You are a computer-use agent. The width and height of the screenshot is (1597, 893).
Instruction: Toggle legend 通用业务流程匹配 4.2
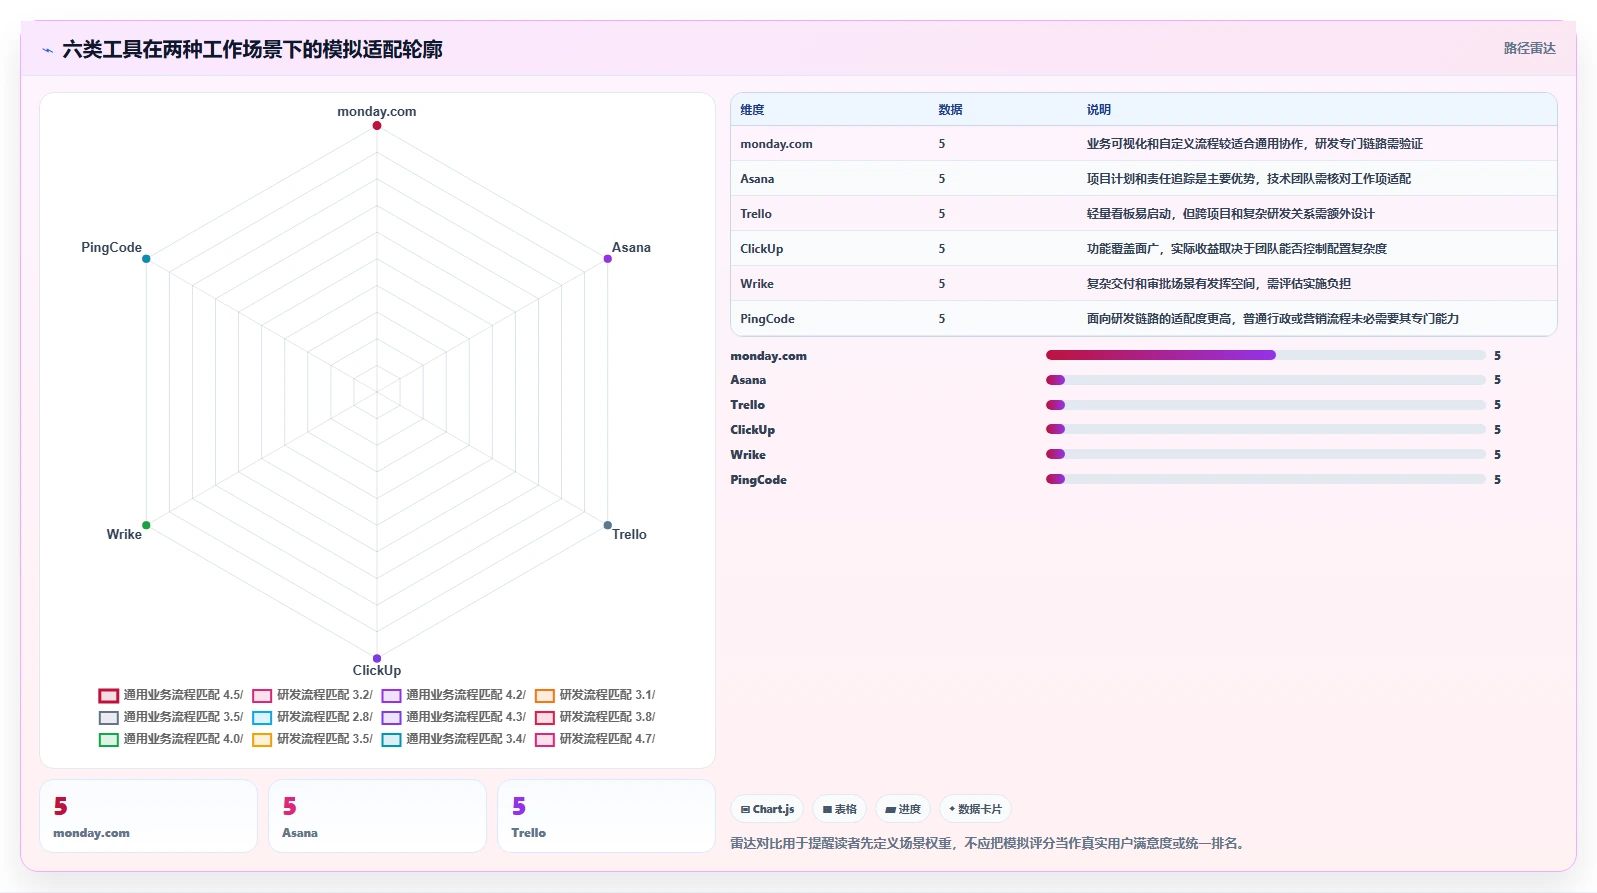click(454, 695)
